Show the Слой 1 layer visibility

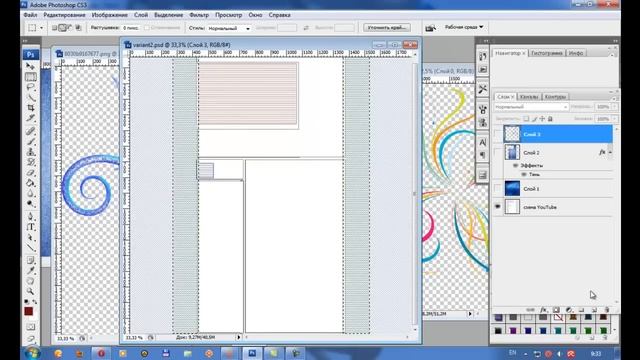coord(497,189)
